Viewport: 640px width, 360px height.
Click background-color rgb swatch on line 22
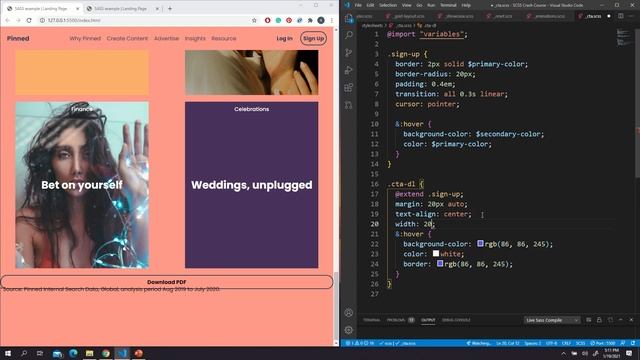pyautogui.click(x=480, y=244)
